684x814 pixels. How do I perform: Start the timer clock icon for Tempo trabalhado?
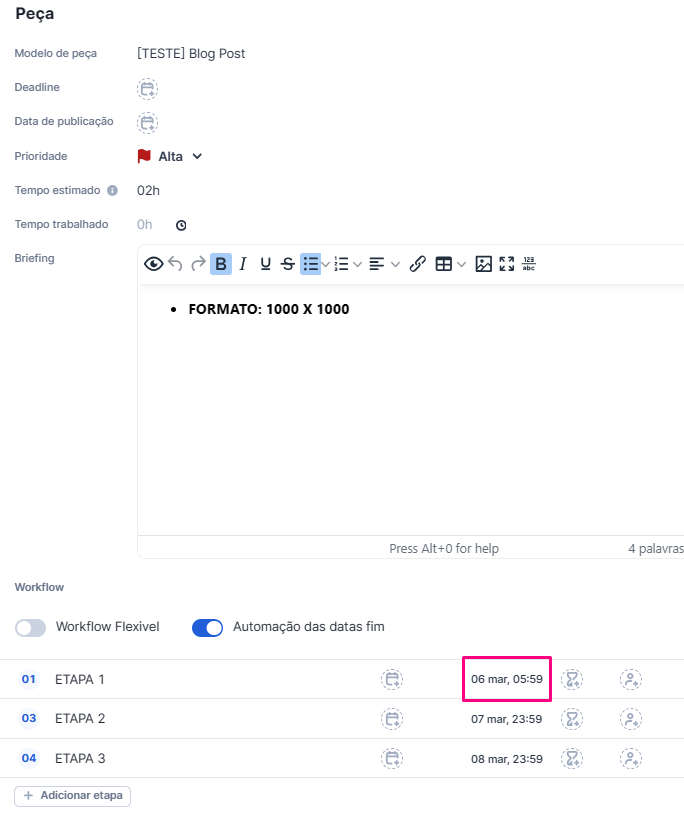(x=181, y=225)
